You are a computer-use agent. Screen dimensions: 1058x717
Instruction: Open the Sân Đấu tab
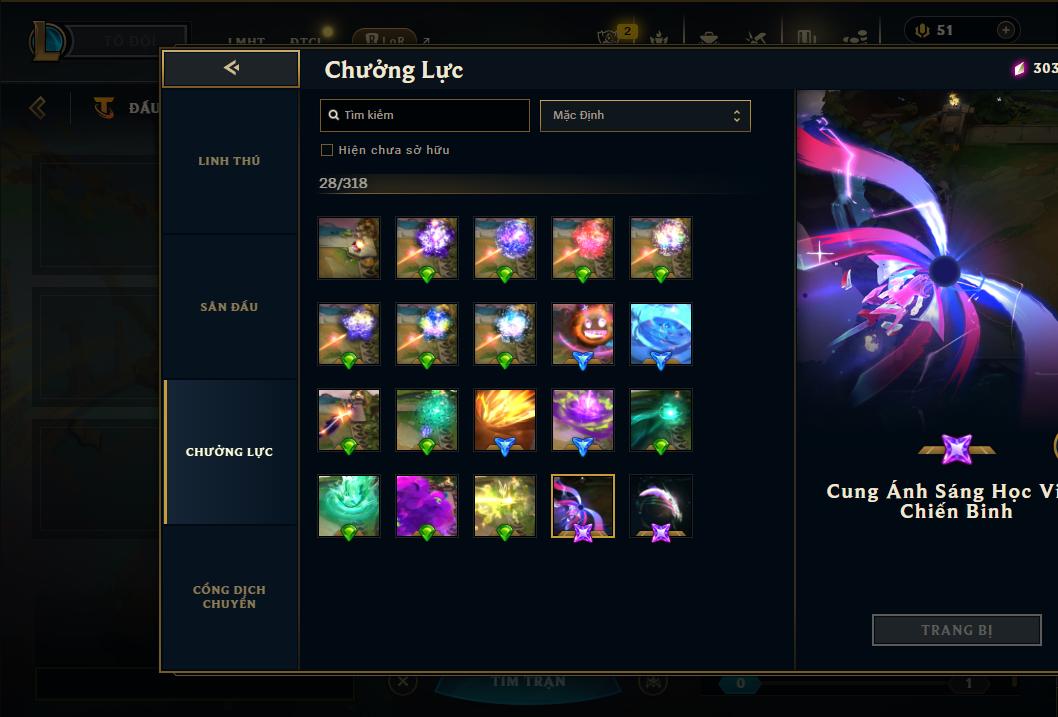click(x=229, y=307)
